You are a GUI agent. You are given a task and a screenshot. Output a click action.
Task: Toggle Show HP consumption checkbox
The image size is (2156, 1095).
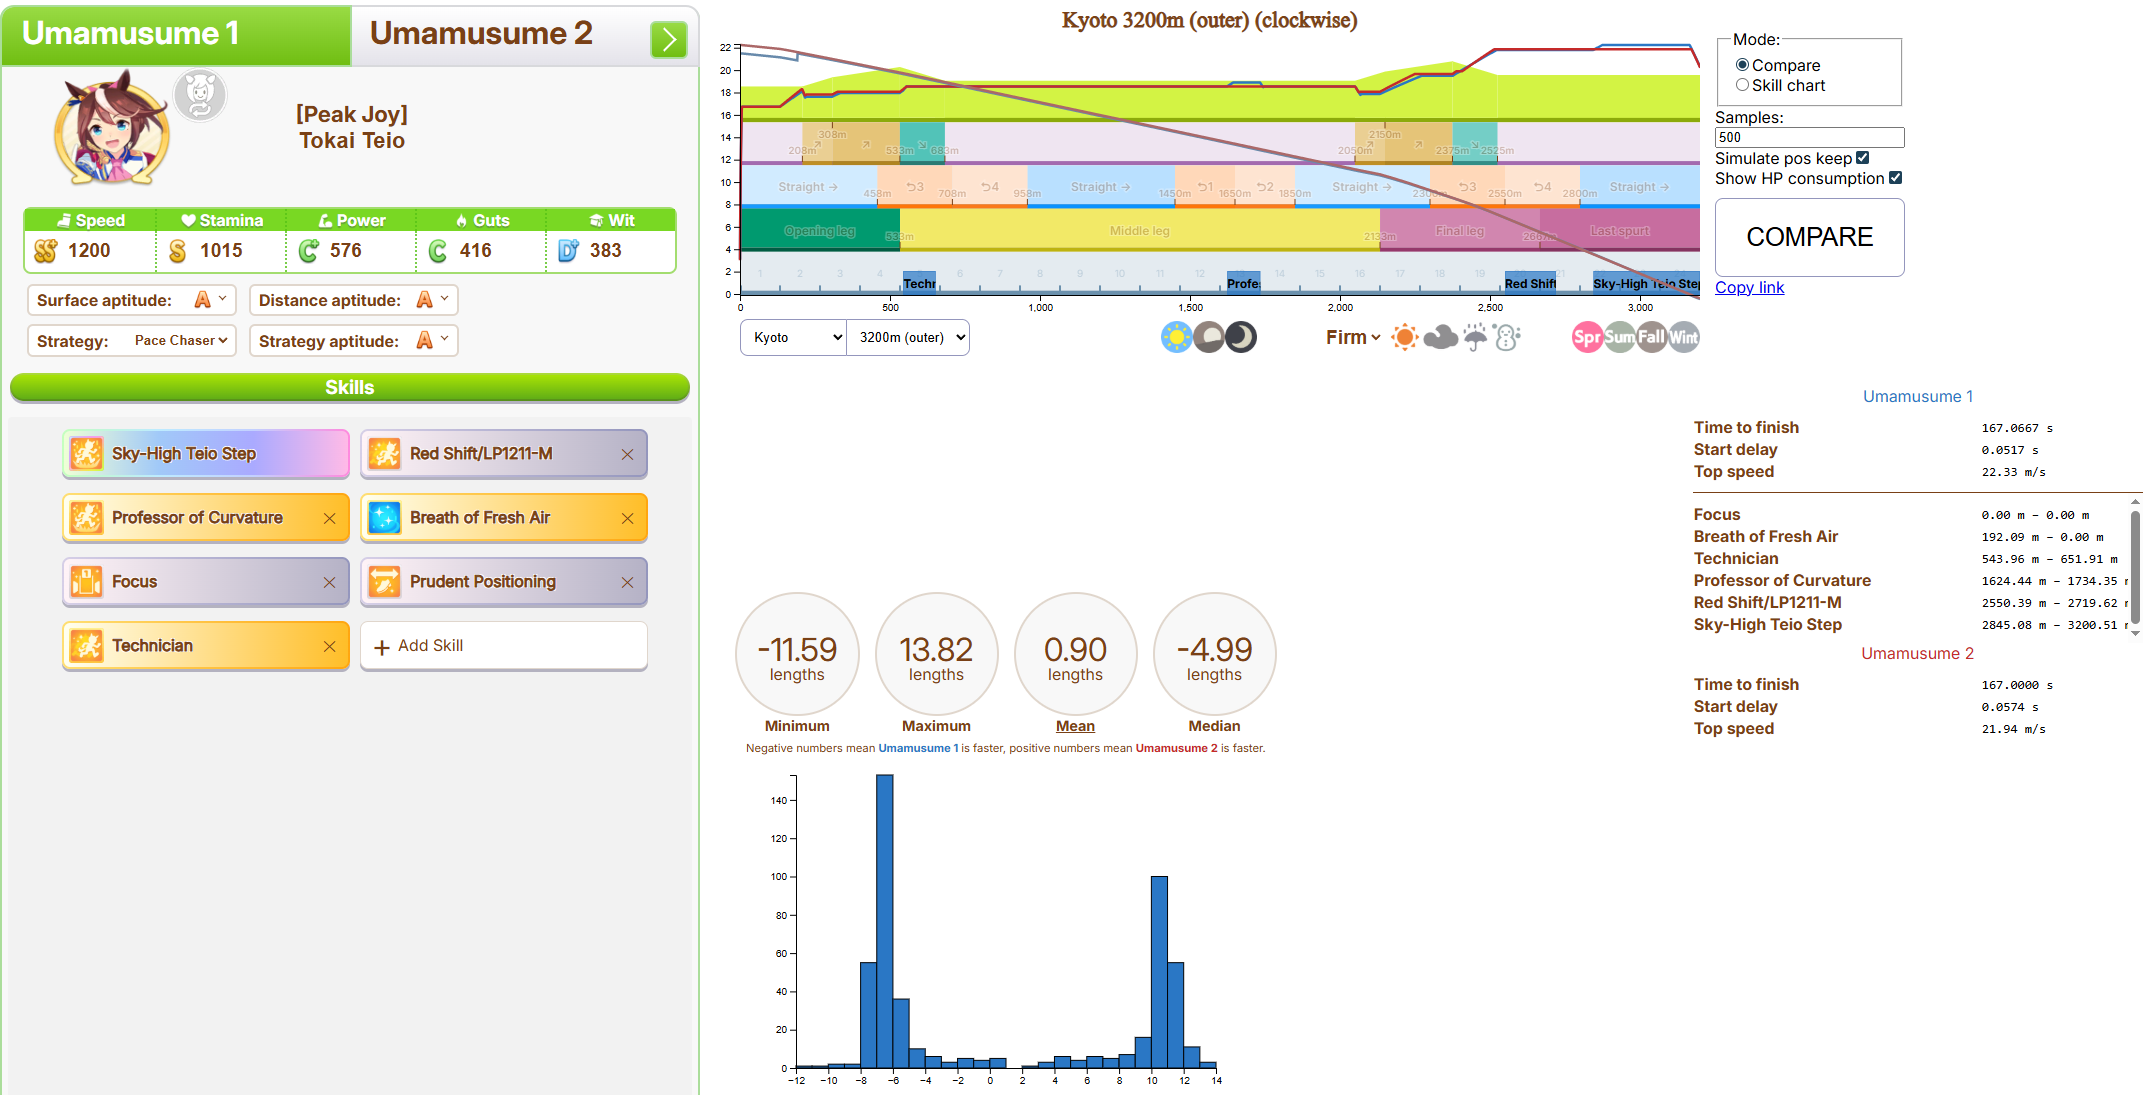pos(1895,178)
